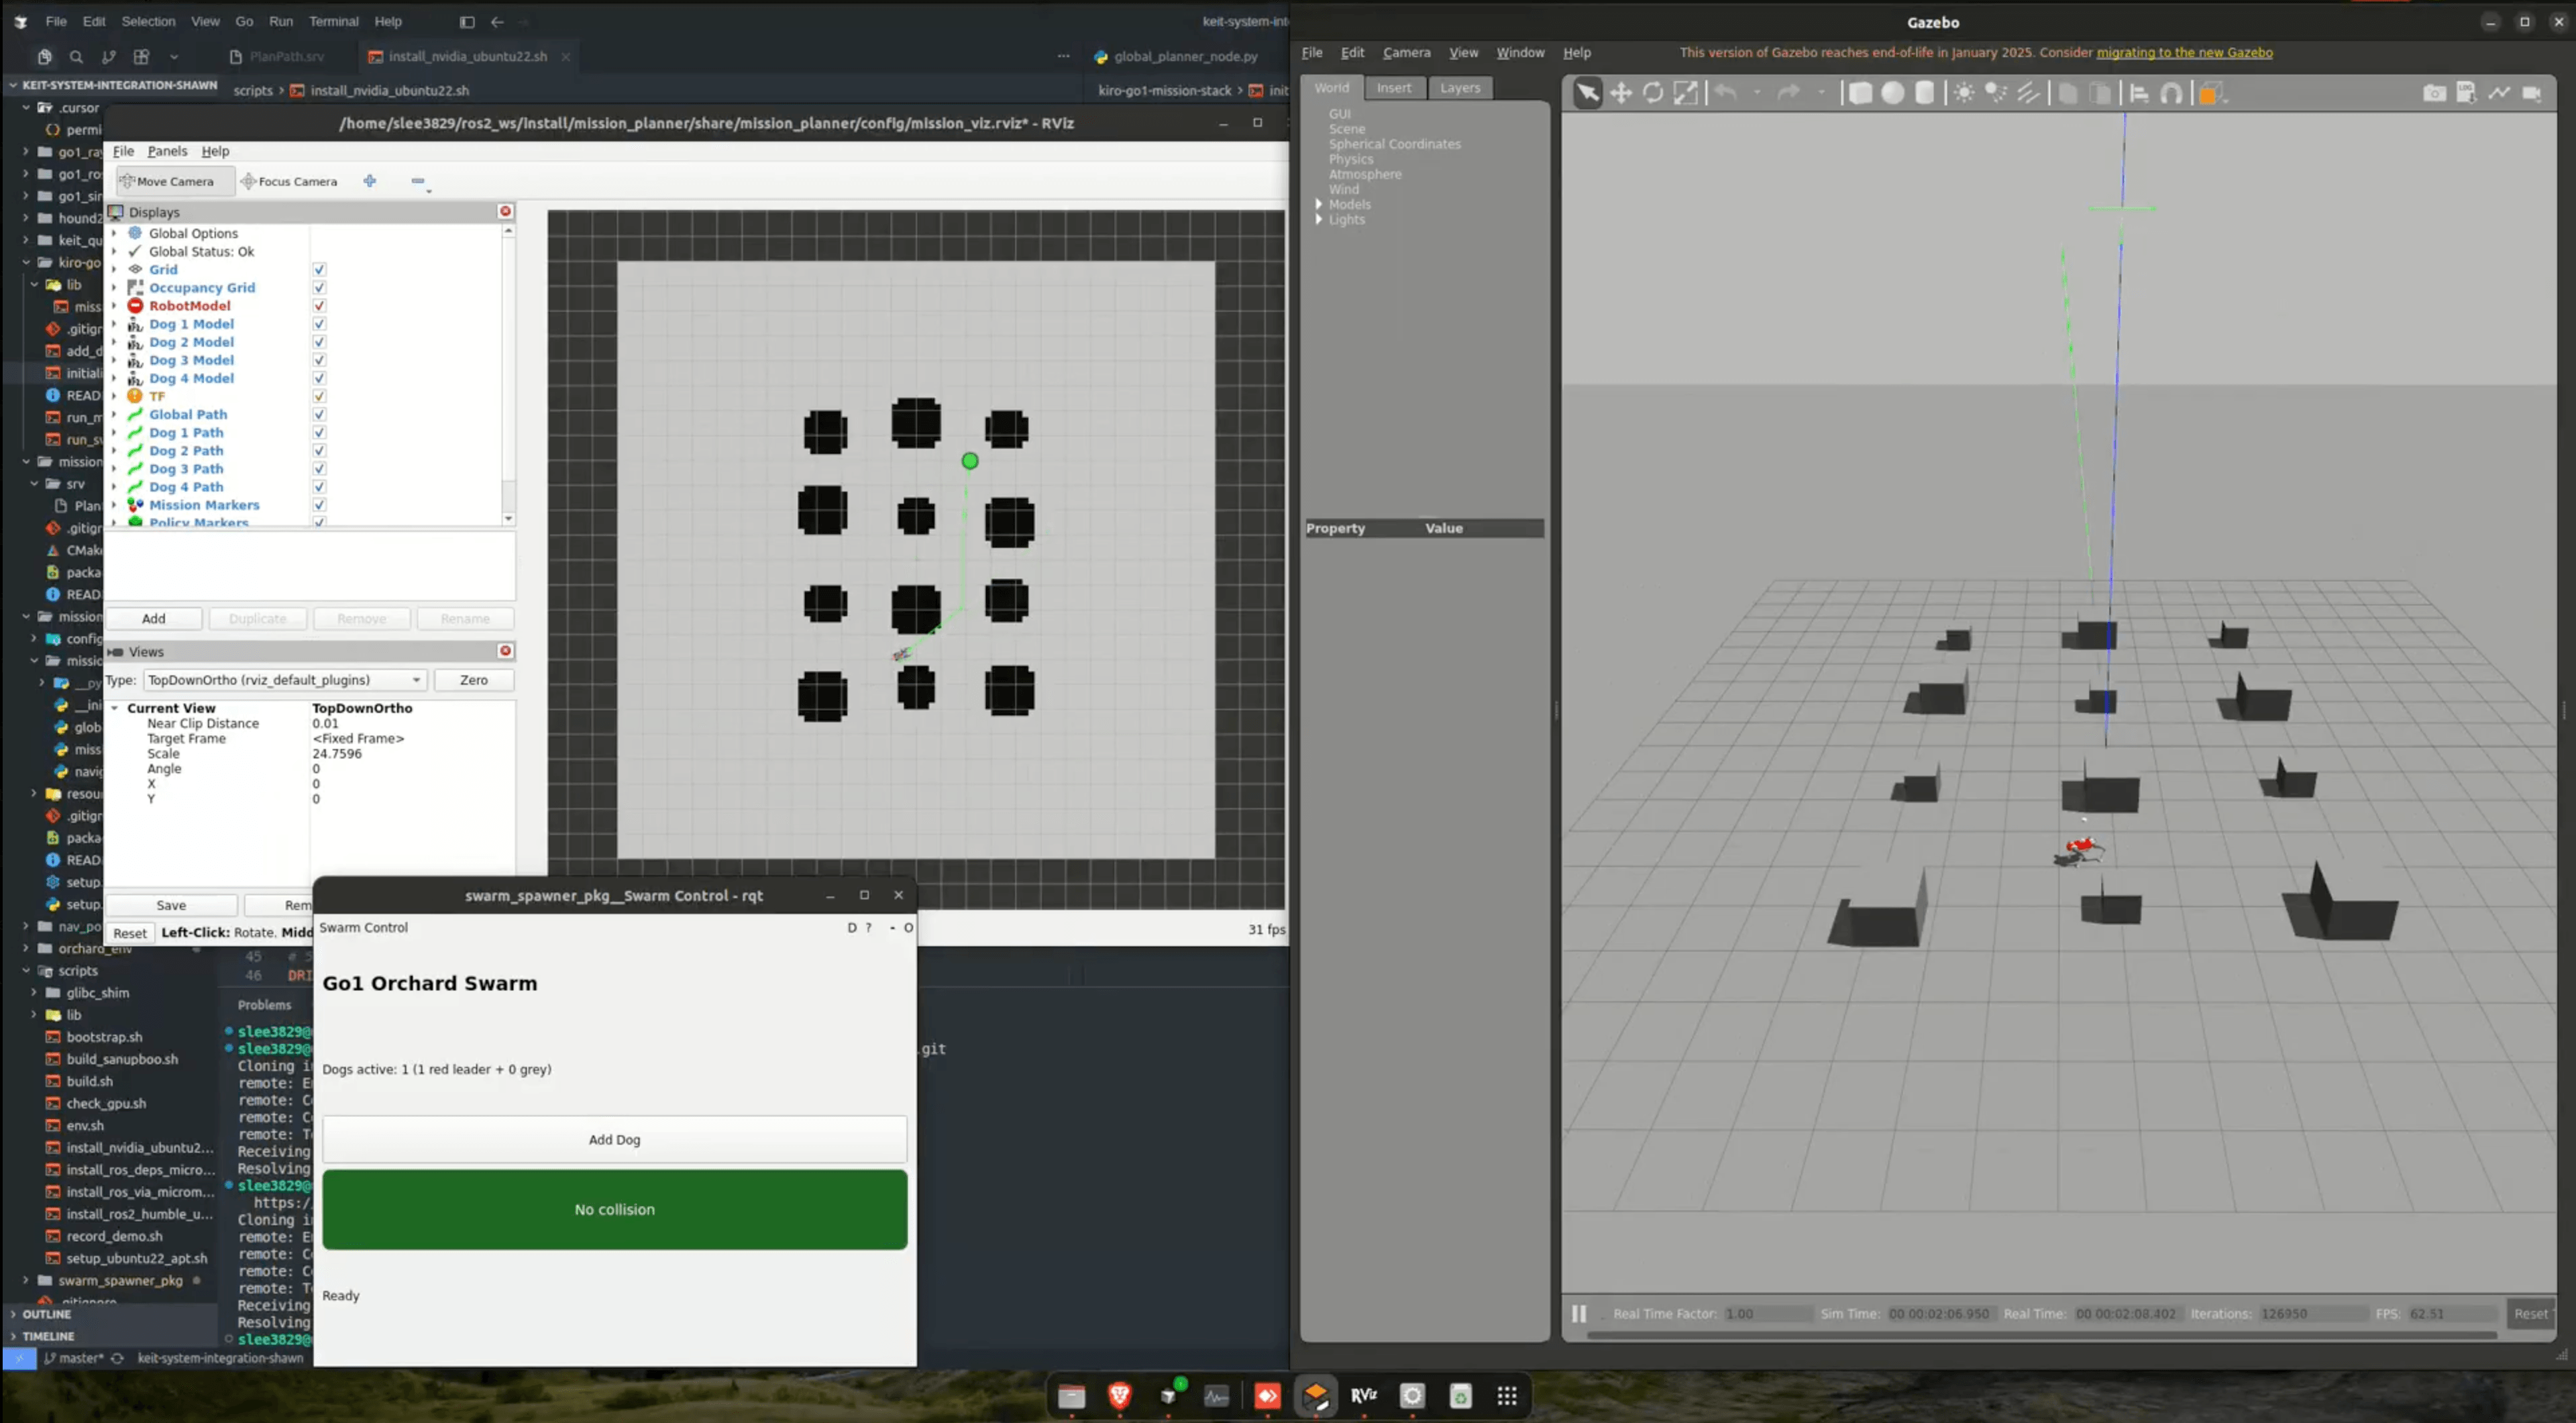Viewport: 2576px width, 1423px height.
Task: Insert a sphere shape in Gazebo
Action: pyautogui.click(x=1892, y=93)
